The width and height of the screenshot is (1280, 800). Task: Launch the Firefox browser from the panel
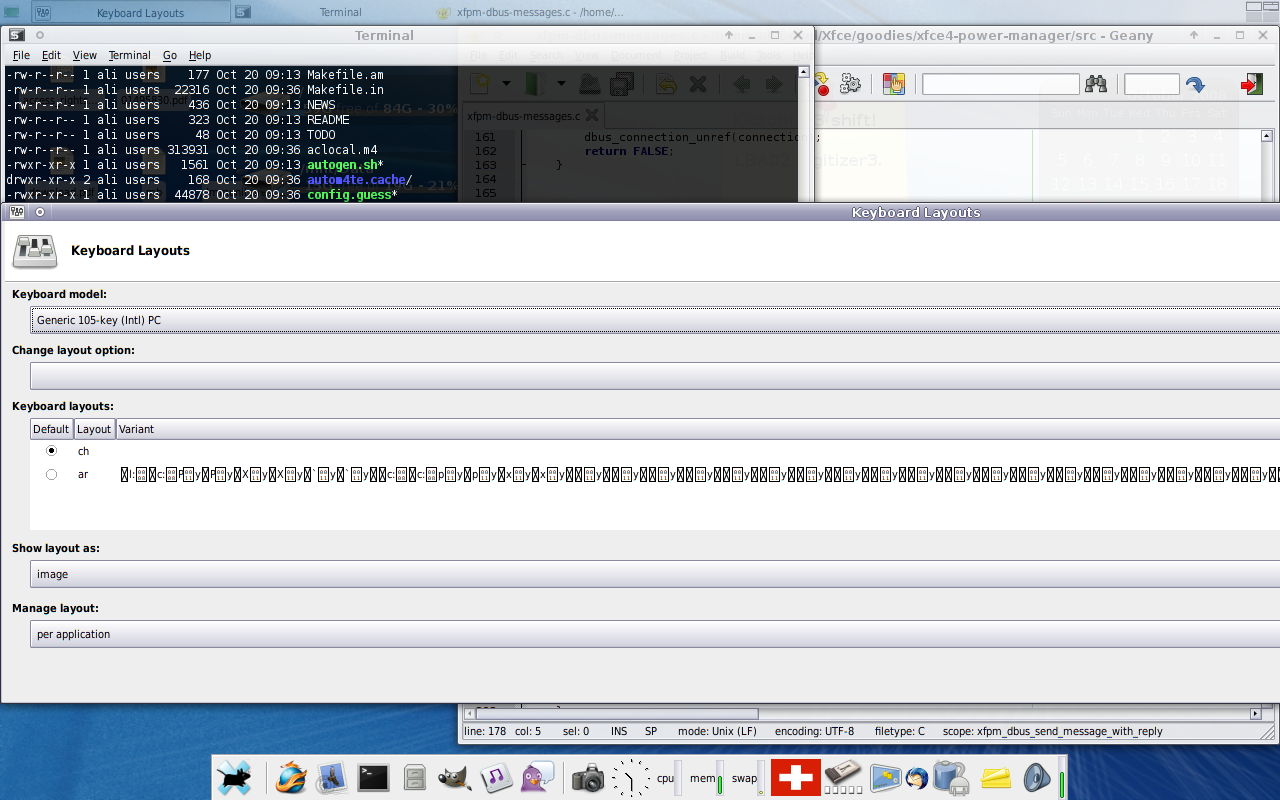(291, 777)
